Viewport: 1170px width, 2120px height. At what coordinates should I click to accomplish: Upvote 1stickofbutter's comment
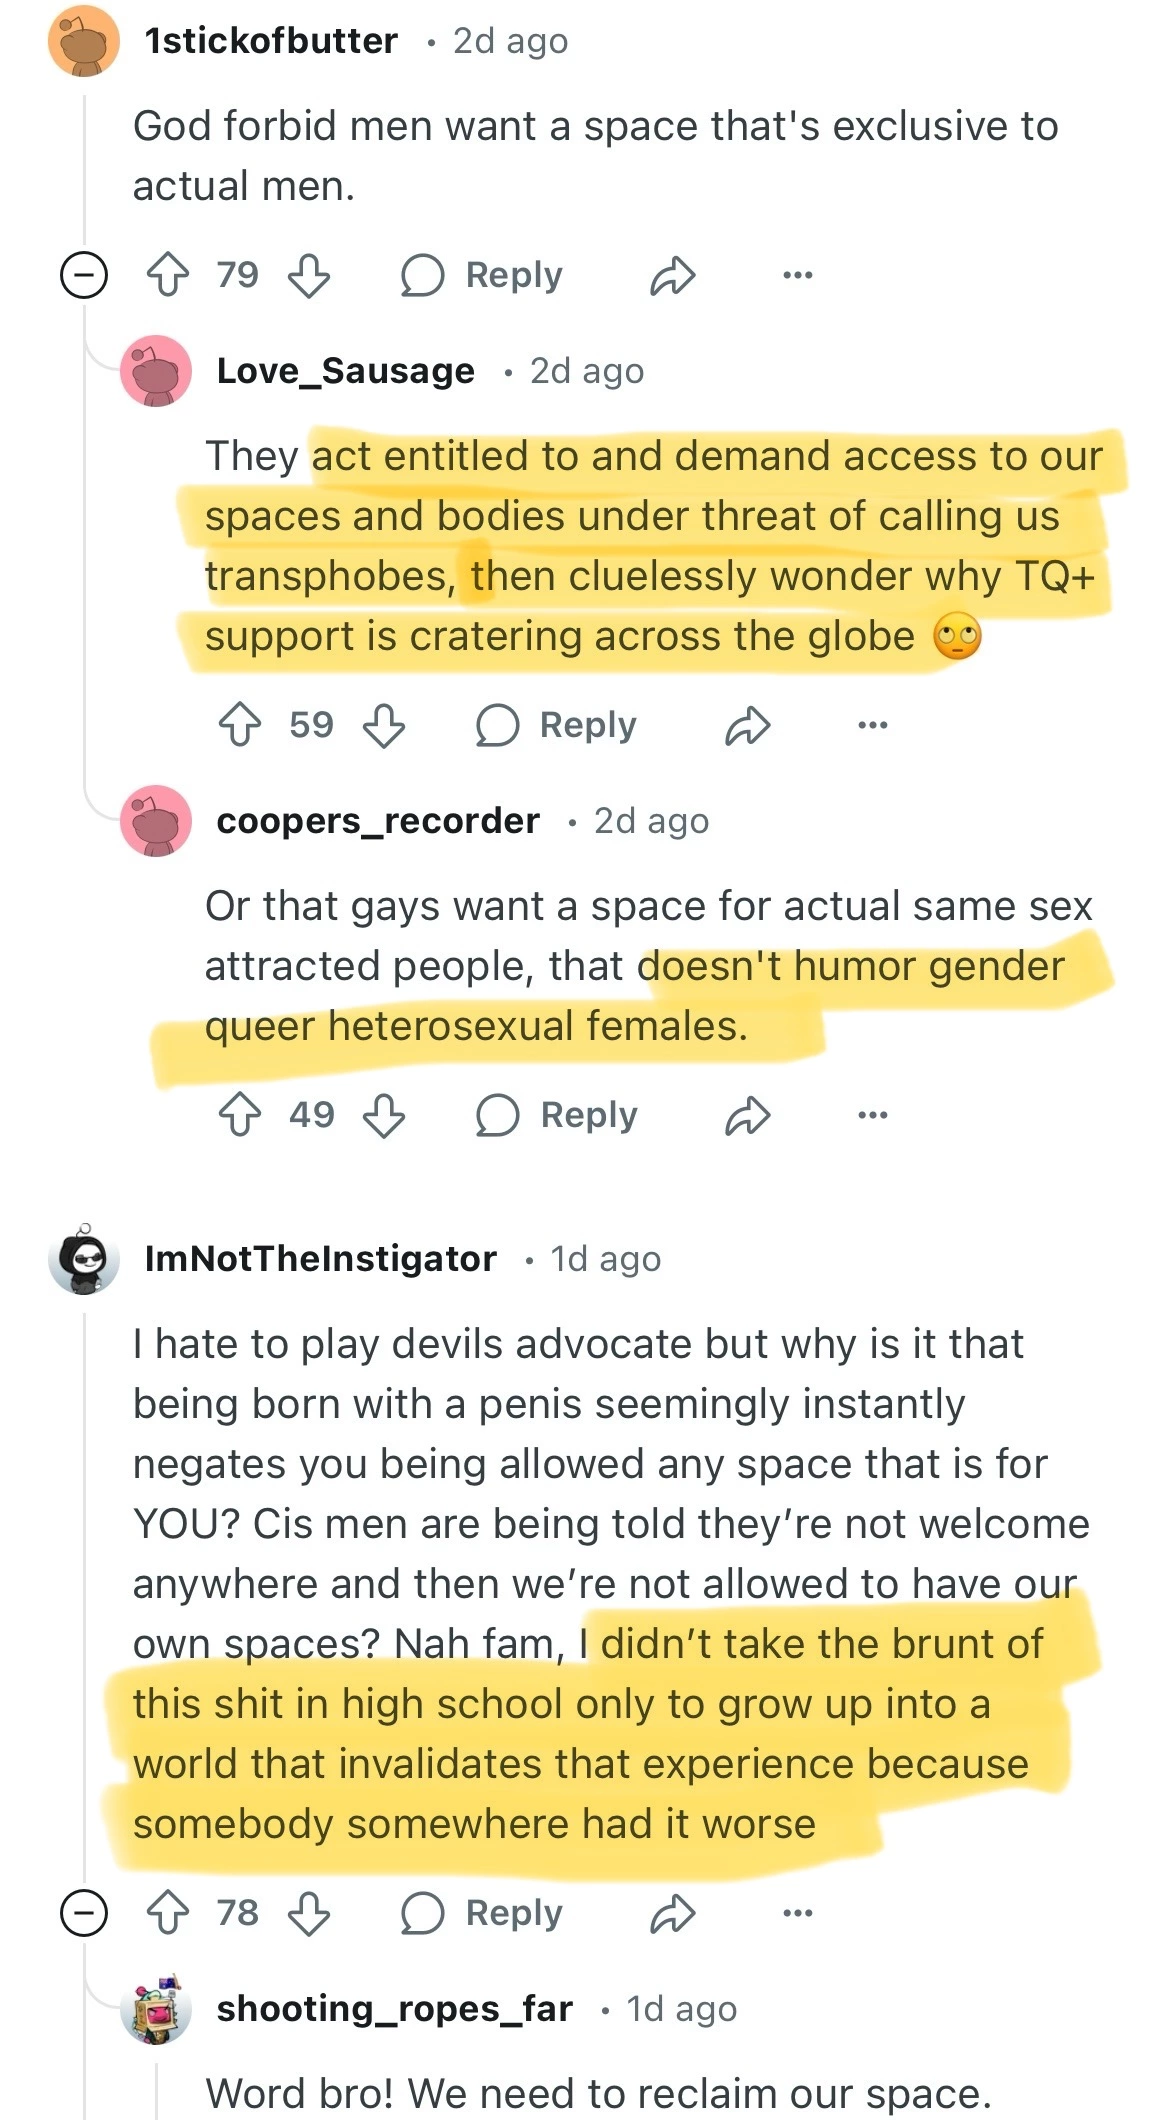167,274
